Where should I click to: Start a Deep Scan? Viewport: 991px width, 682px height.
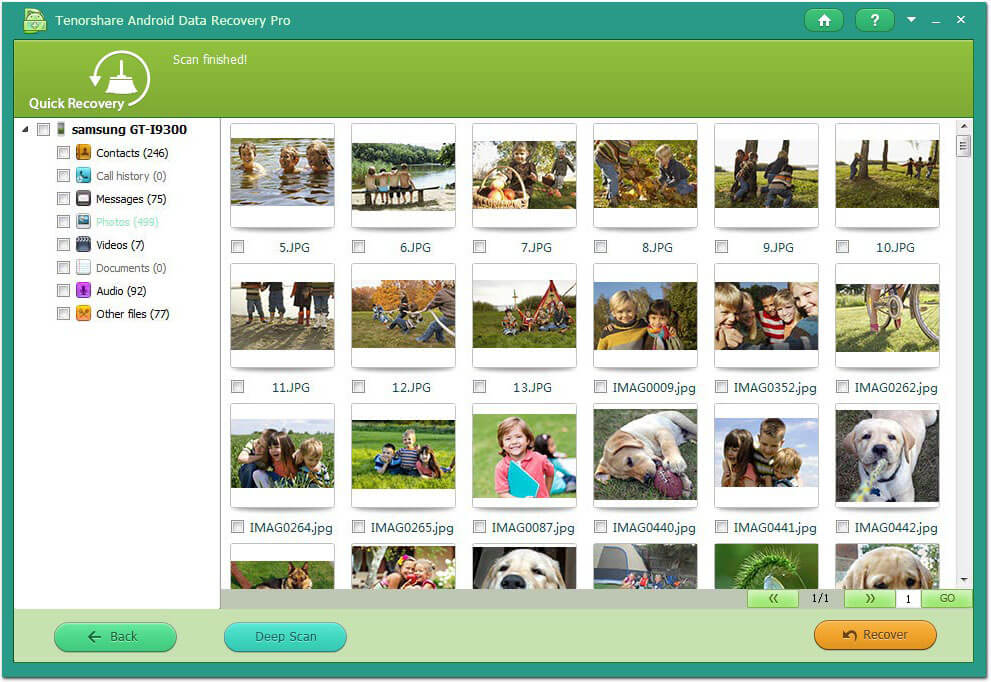click(285, 636)
